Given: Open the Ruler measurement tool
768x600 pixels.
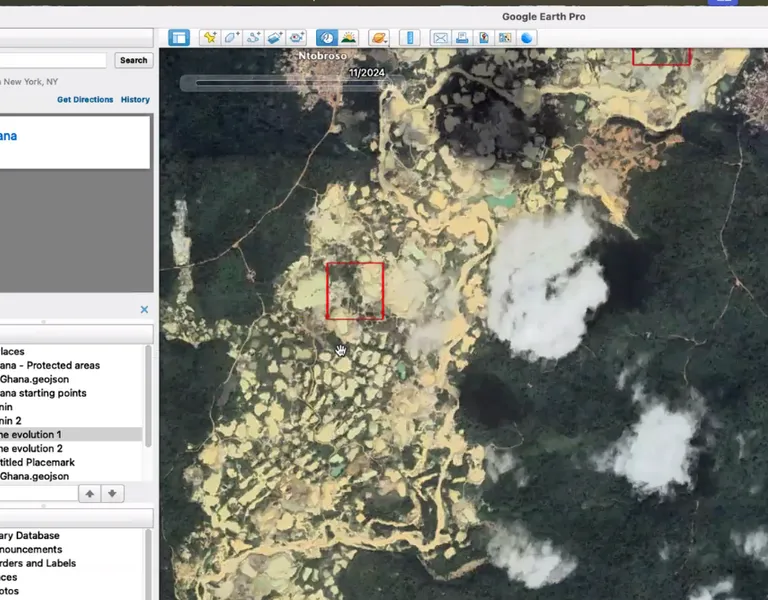Looking at the screenshot, I should point(409,38).
